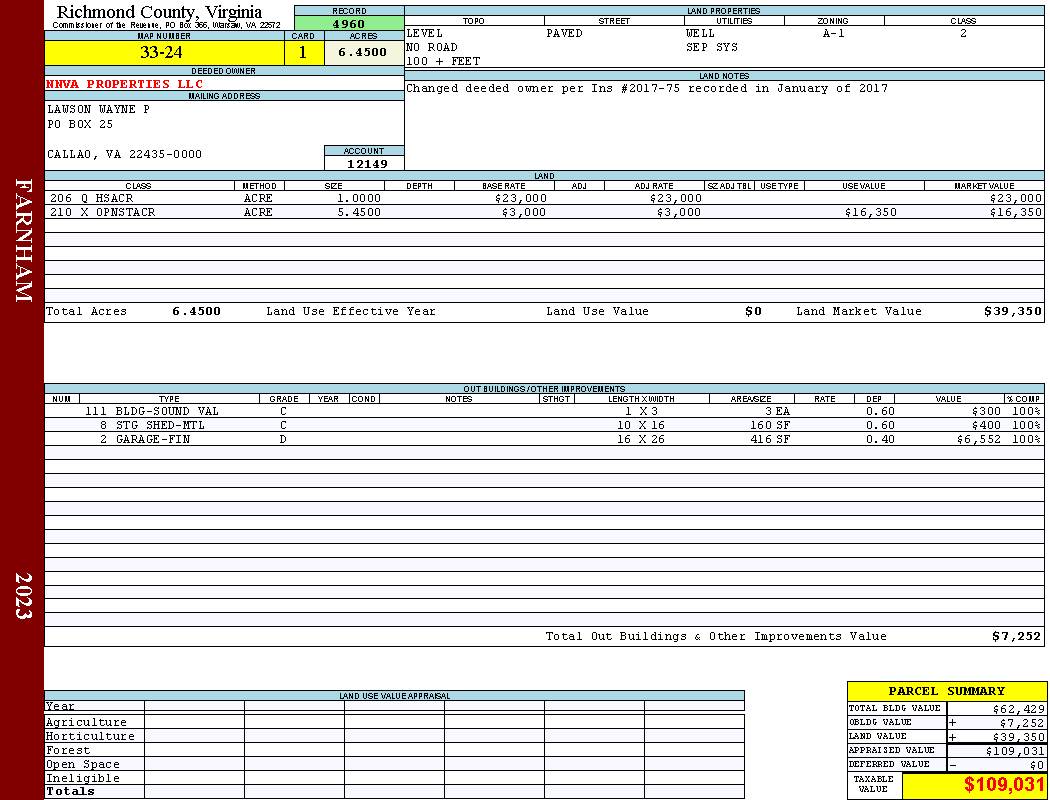Click utilities value SEP SYS
This screenshot has height=800, width=1050.
click(x=712, y=47)
